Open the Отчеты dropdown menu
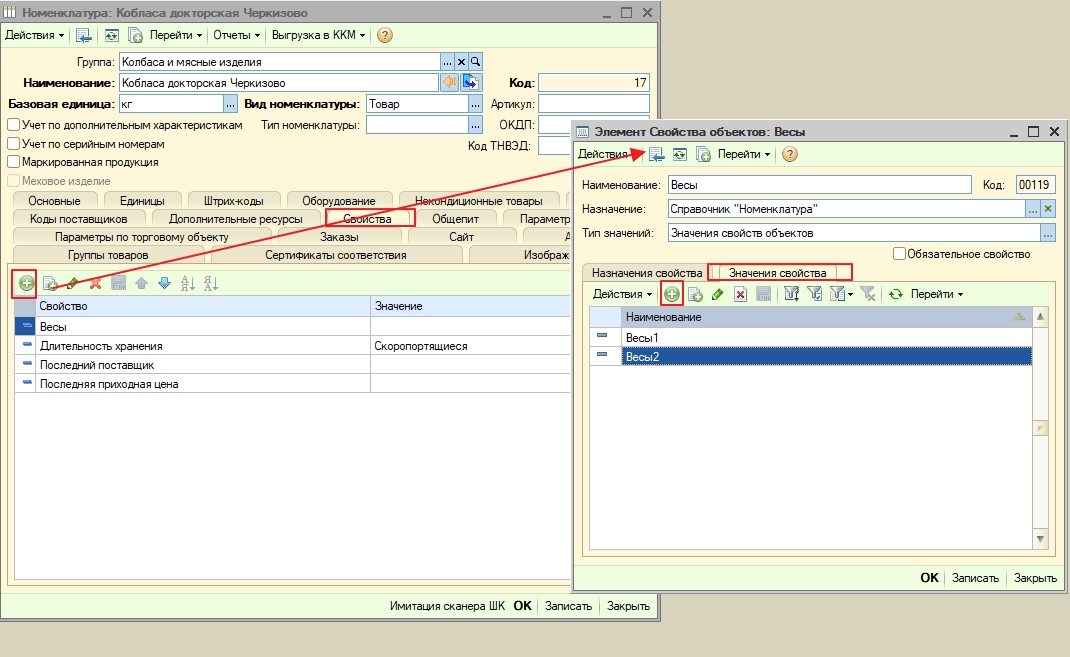1070x657 pixels. click(x=237, y=35)
